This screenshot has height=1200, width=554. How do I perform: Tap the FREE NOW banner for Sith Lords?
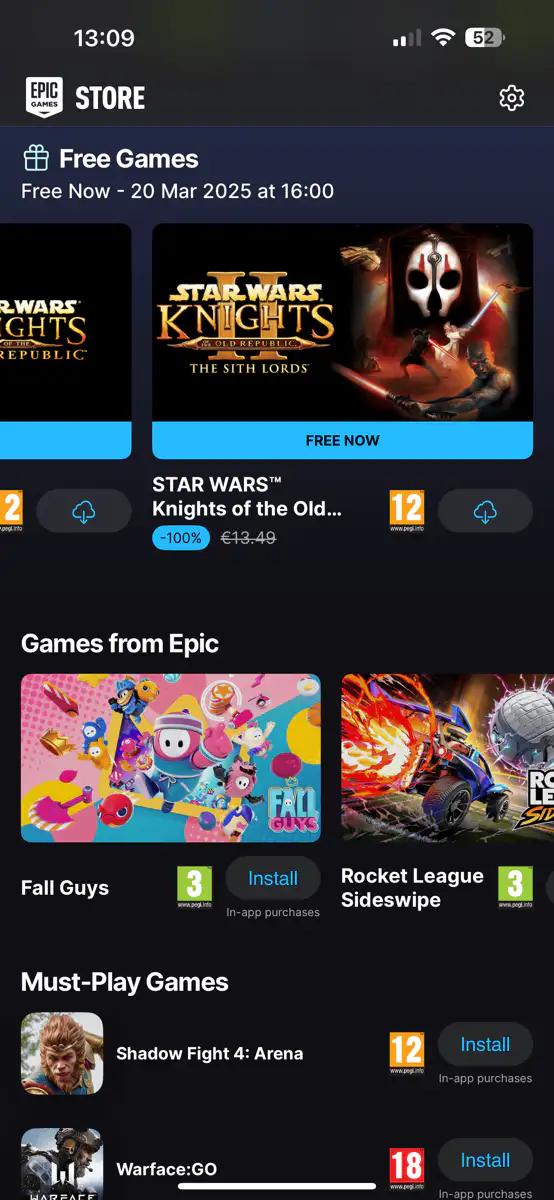tap(342, 440)
